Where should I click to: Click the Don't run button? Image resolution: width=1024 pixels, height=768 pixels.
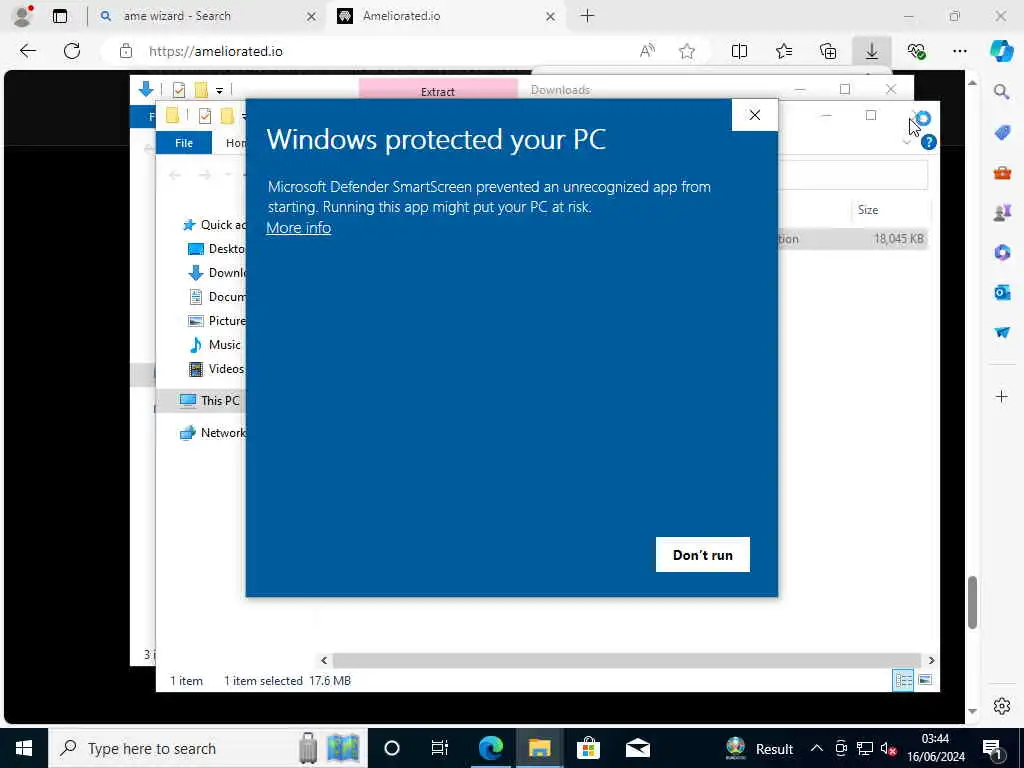coord(703,554)
